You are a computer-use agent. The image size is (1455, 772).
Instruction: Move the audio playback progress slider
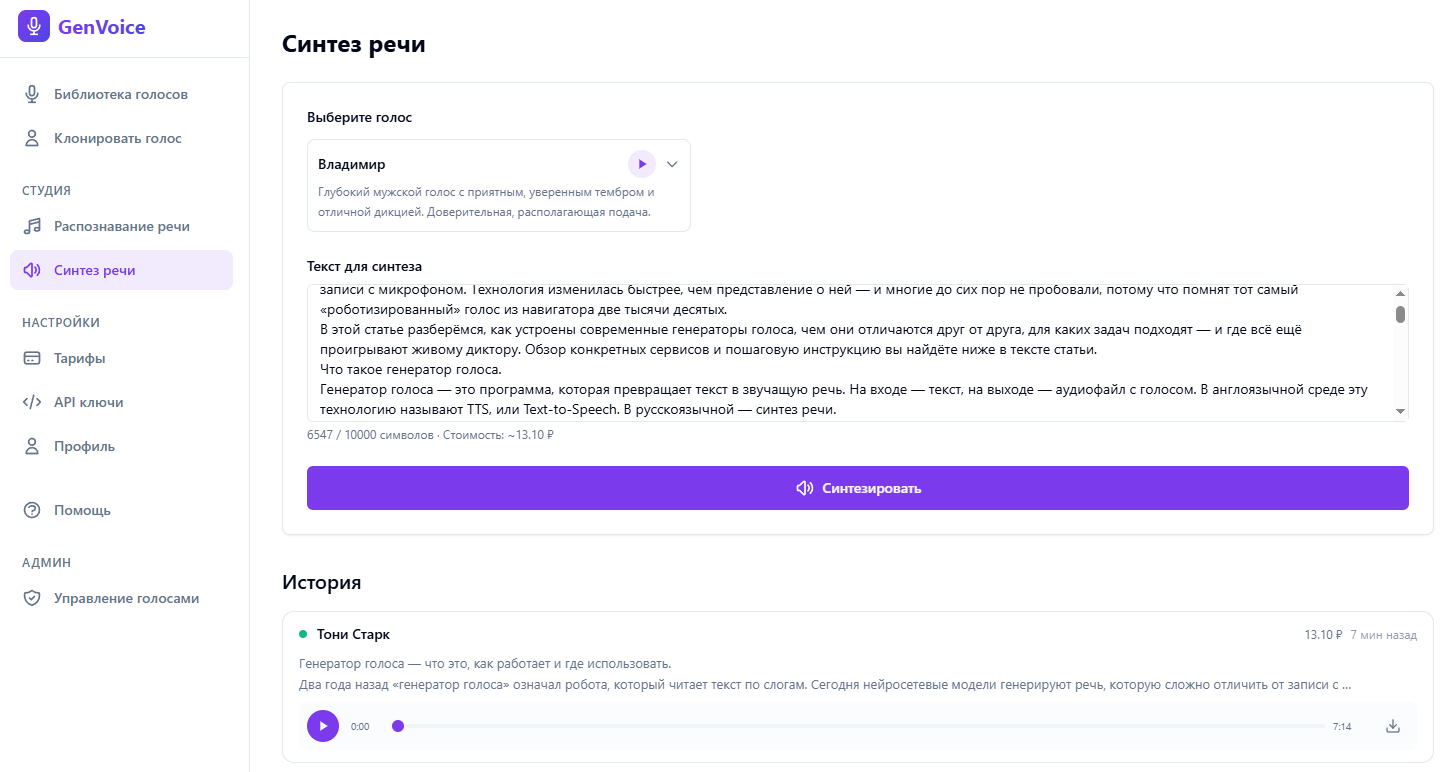tap(398, 726)
